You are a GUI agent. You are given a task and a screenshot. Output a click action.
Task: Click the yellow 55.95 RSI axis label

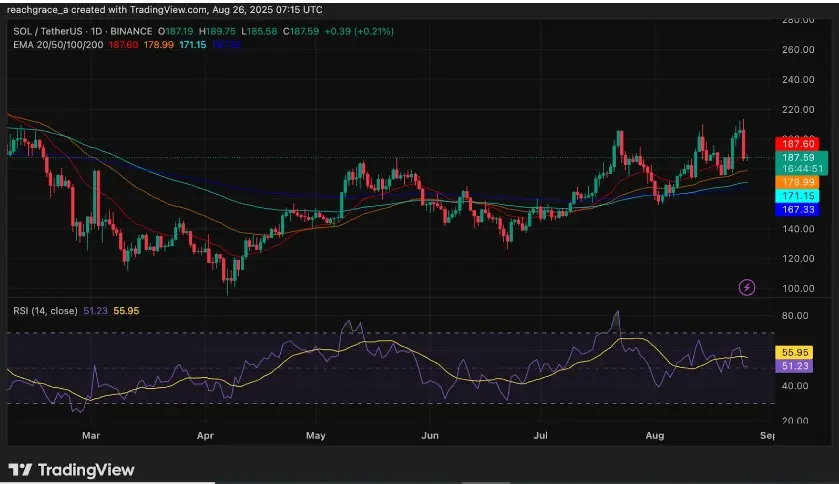coord(796,353)
